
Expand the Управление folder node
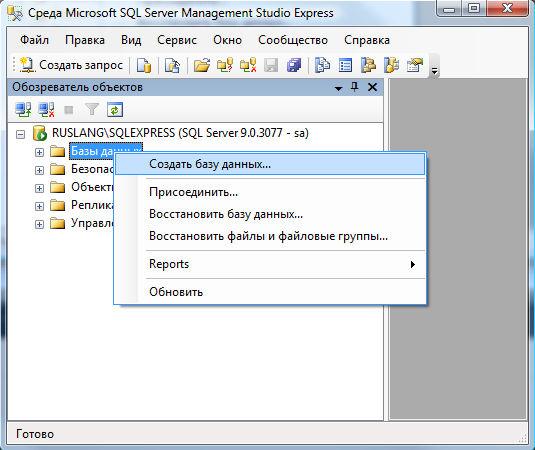(x=40, y=224)
